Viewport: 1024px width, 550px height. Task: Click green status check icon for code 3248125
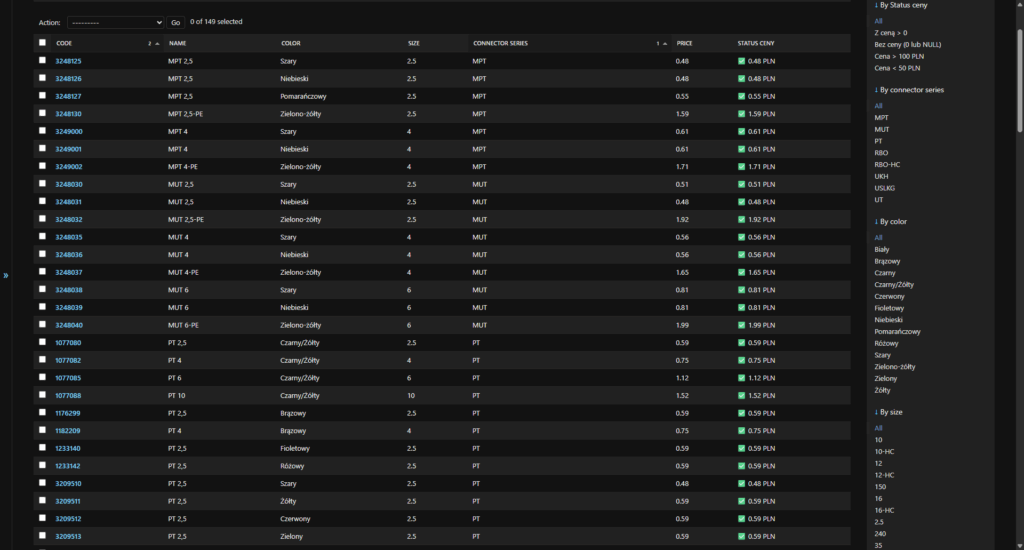(x=742, y=61)
